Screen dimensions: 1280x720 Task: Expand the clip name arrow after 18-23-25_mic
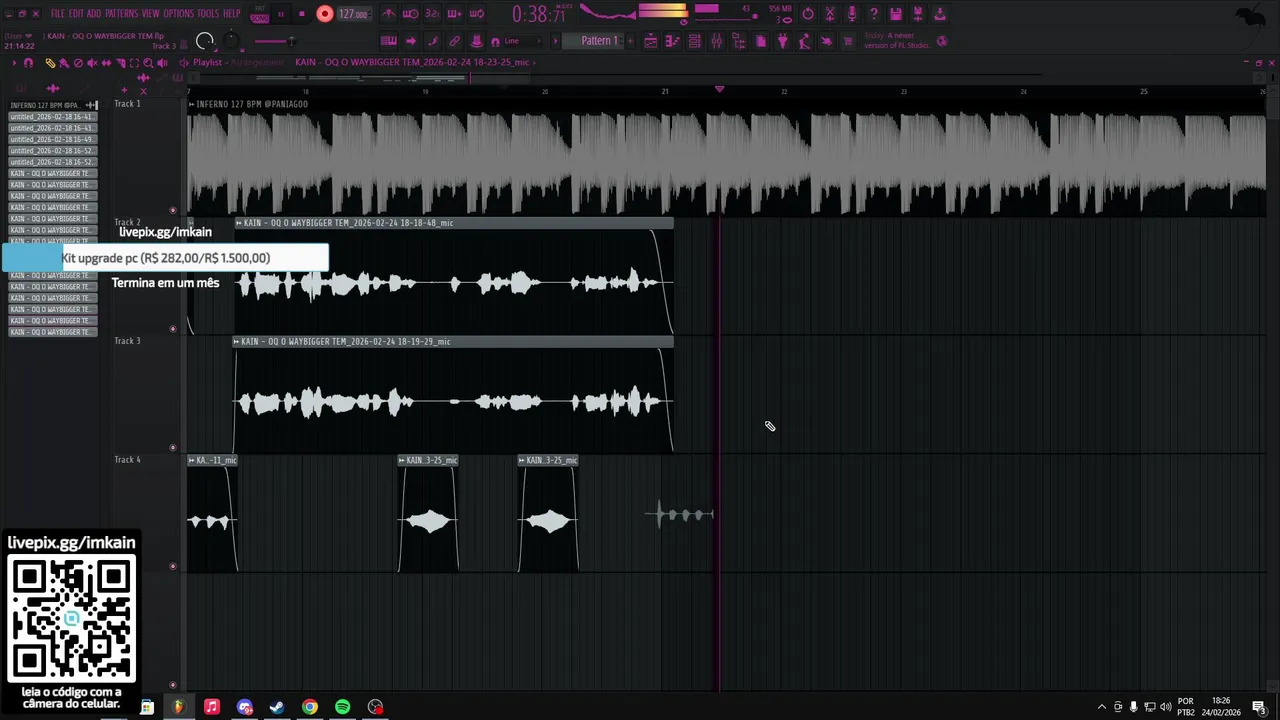[x=534, y=62]
